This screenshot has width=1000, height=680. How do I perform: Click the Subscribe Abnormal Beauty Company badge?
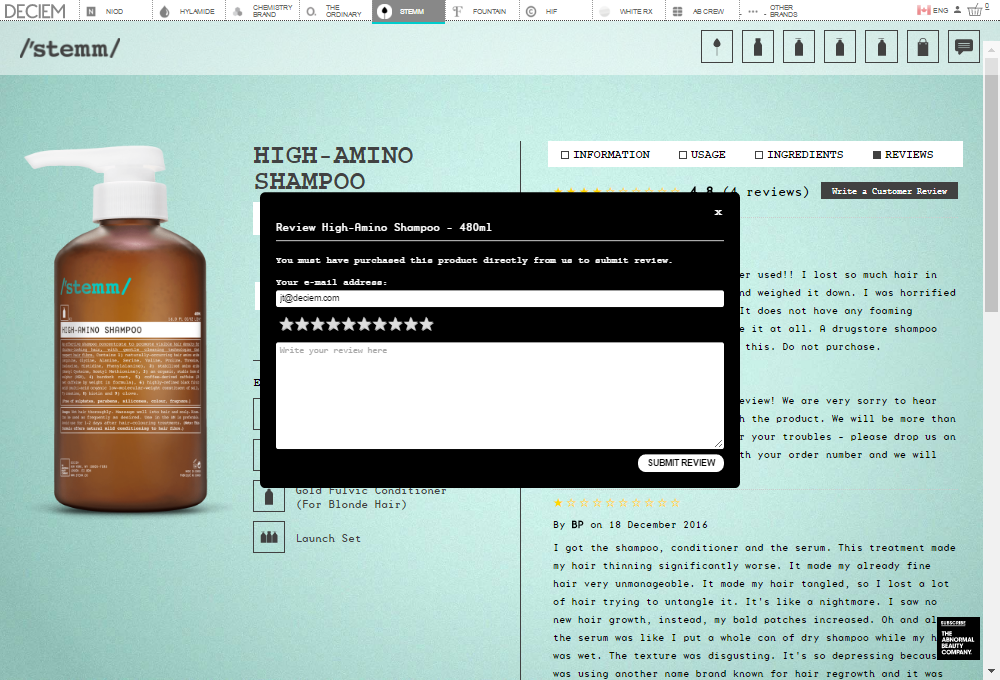tap(958, 638)
